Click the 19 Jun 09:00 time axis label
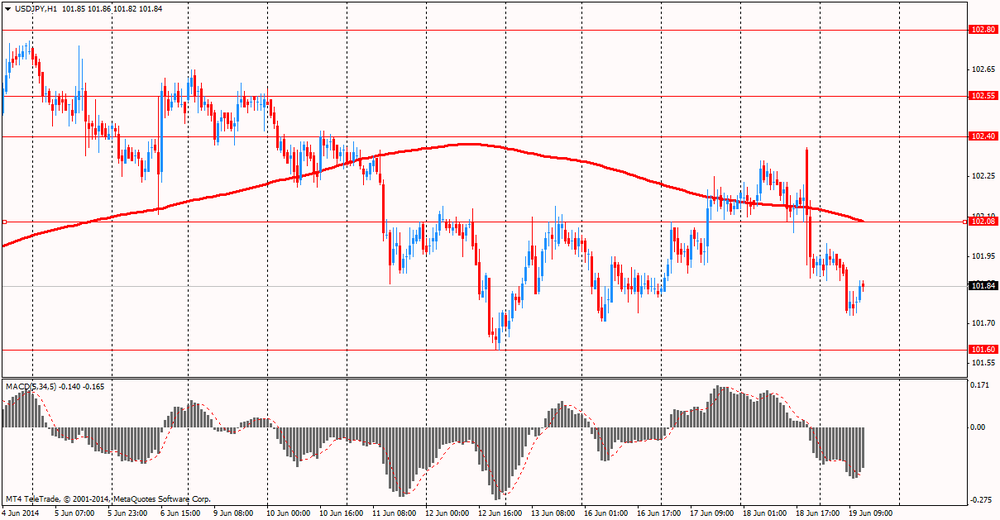Viewport: 1000px width, 520px height. click(x=870, y=513)
